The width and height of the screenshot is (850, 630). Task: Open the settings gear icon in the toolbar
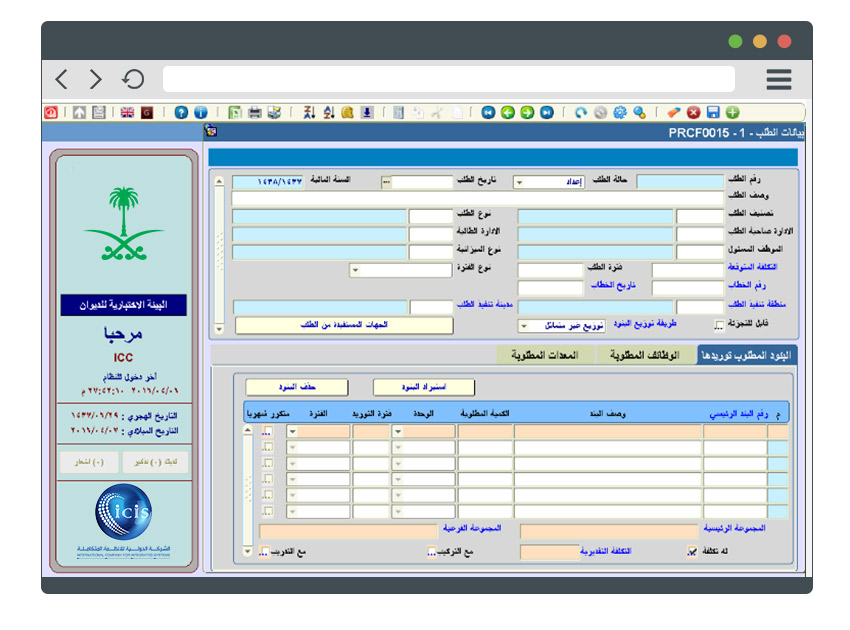coord(620,112)
